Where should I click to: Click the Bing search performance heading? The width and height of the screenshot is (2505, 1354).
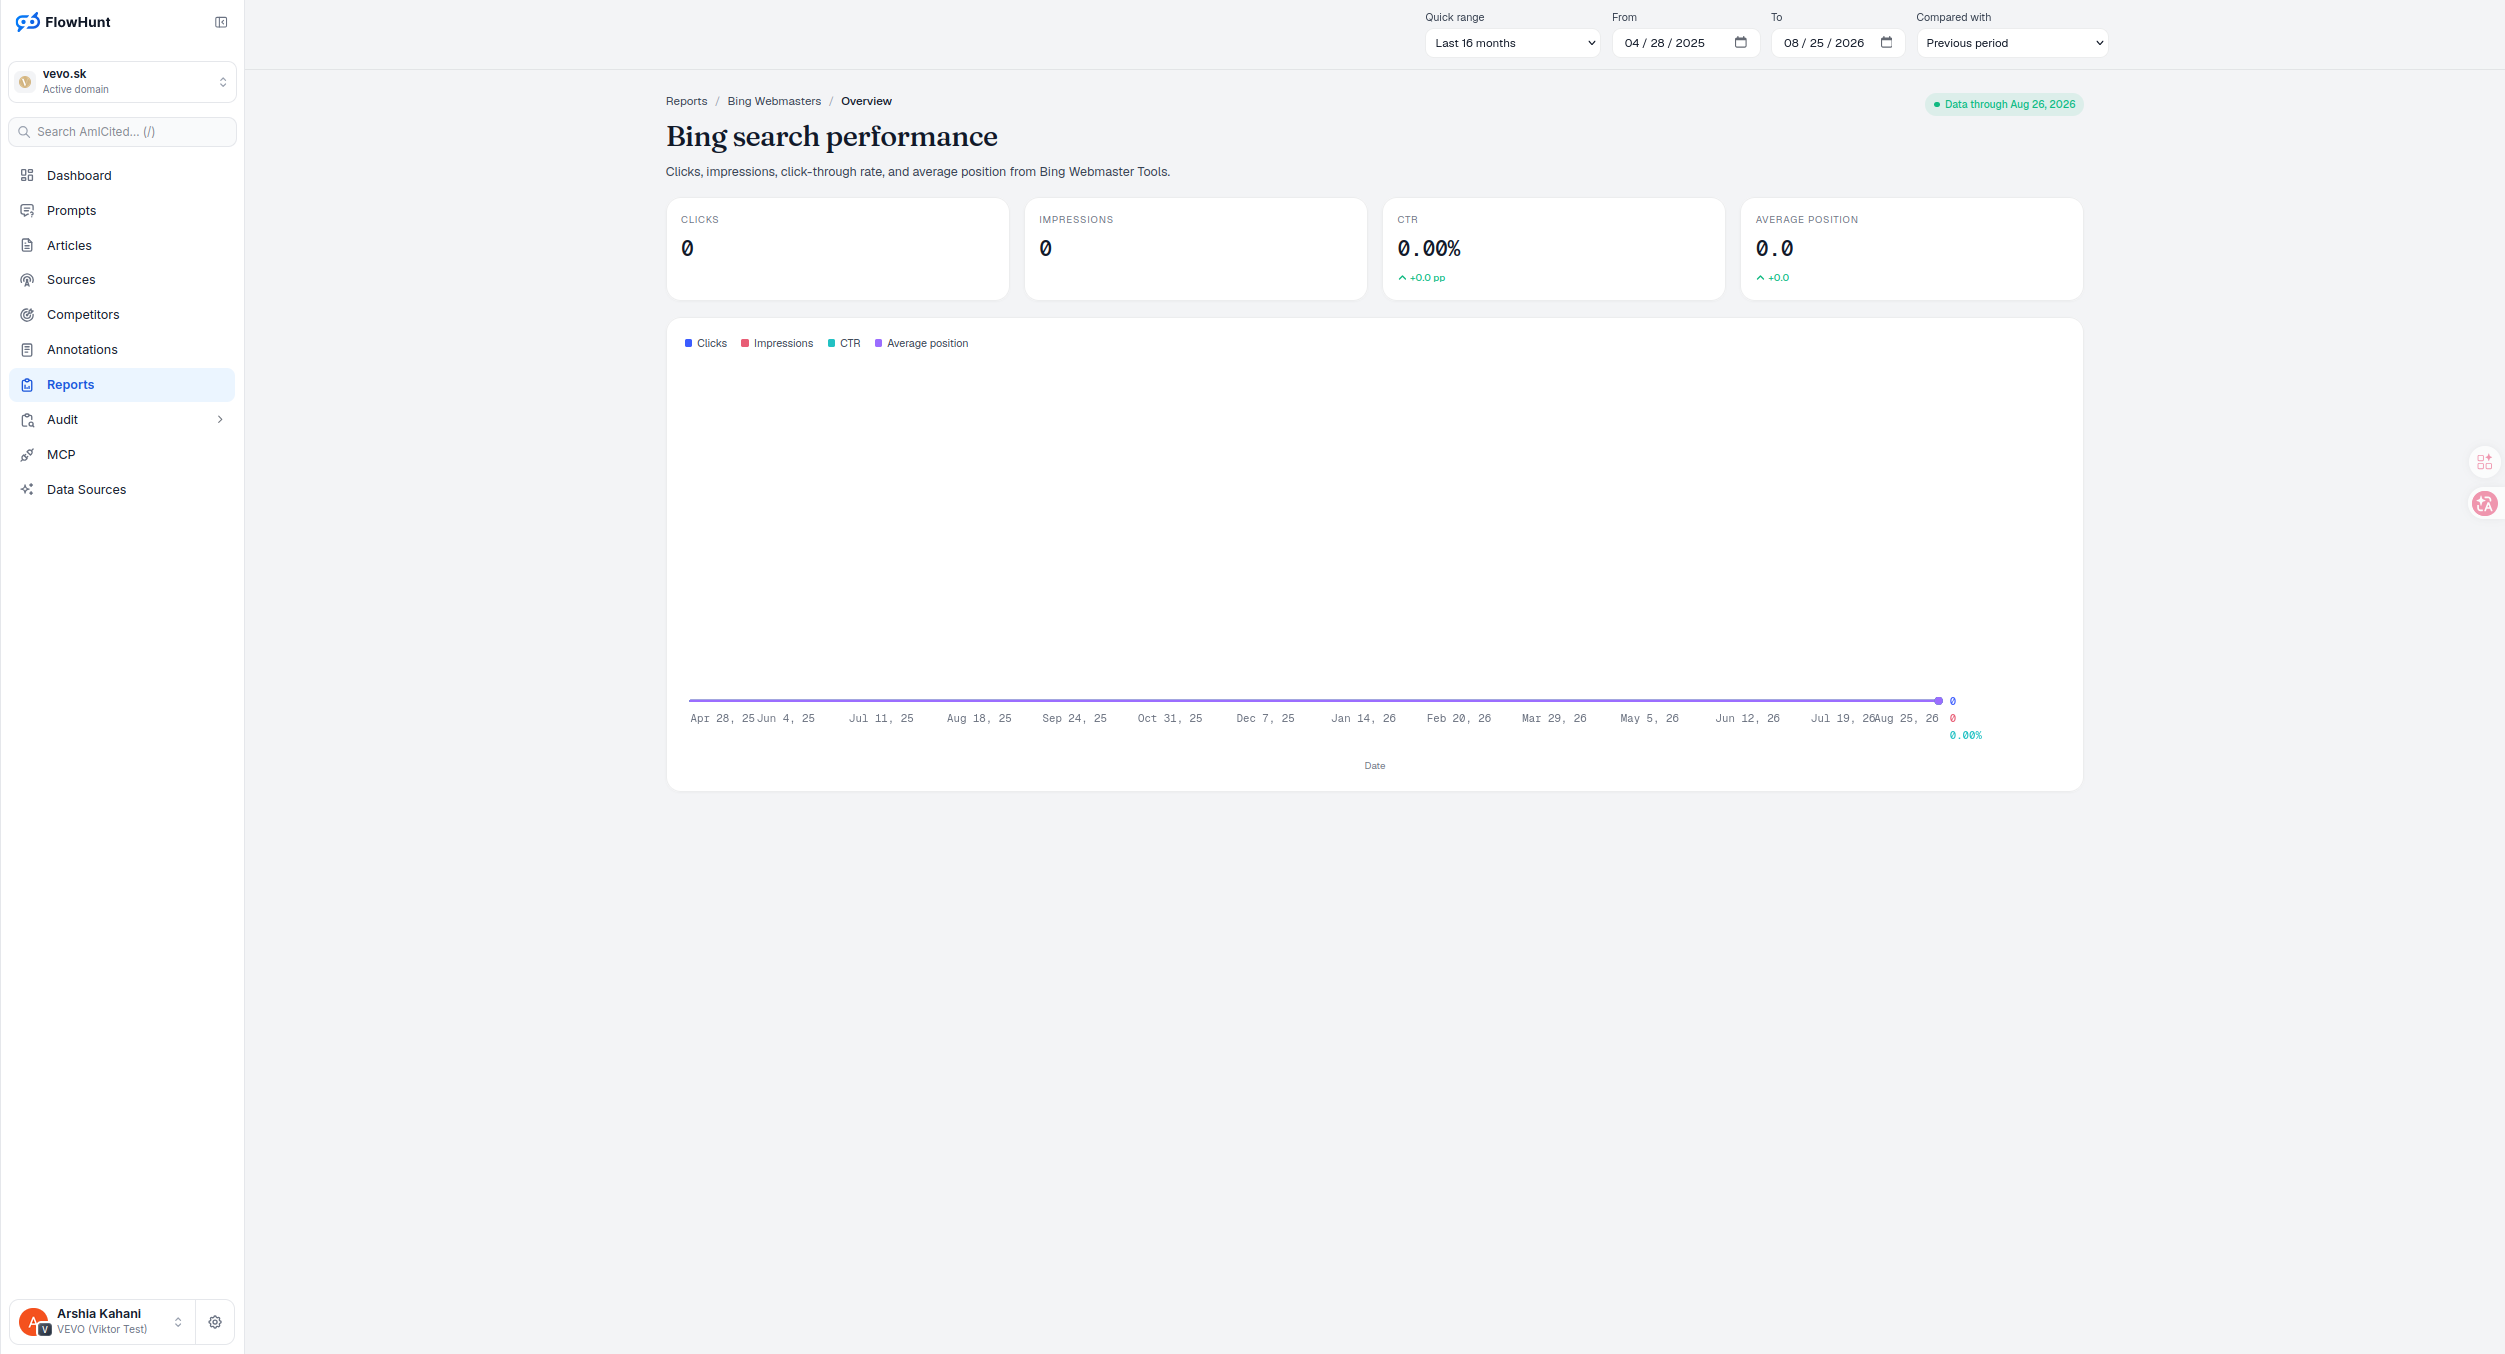pyautogui.click(x=832, y=136)
